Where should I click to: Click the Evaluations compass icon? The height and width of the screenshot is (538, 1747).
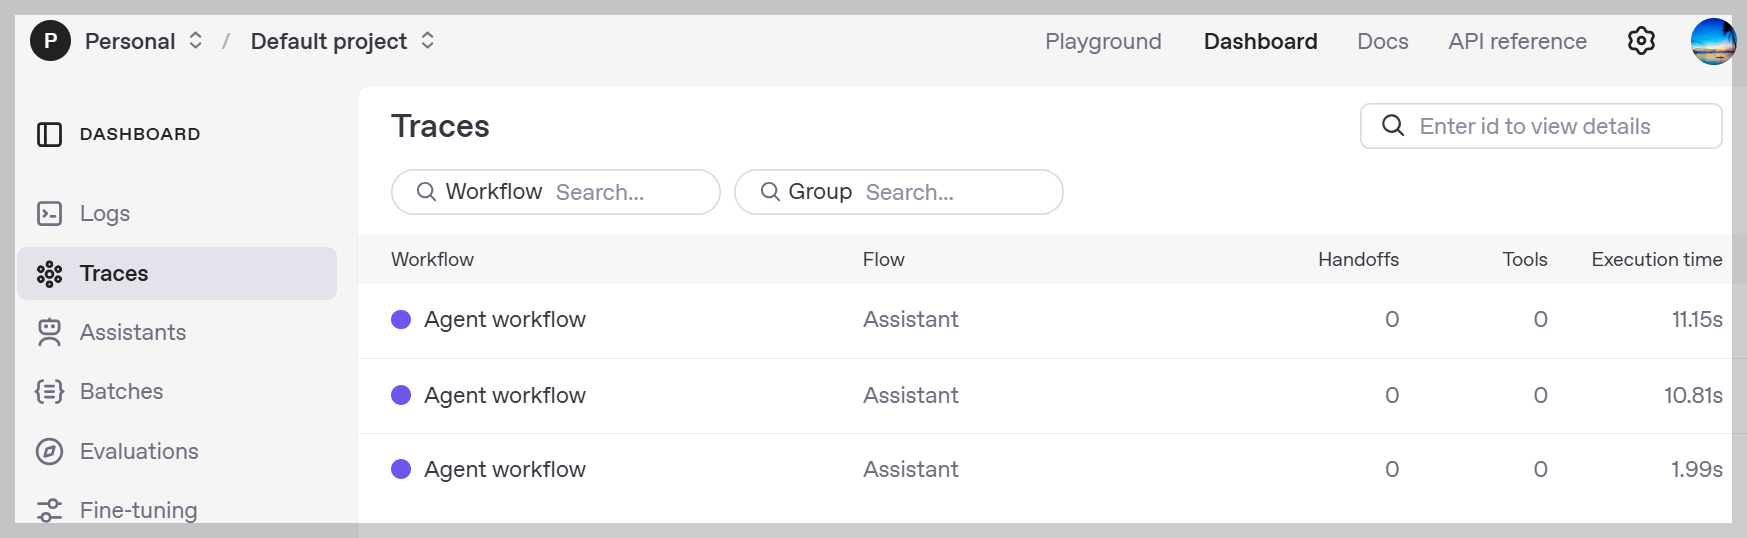49,451
